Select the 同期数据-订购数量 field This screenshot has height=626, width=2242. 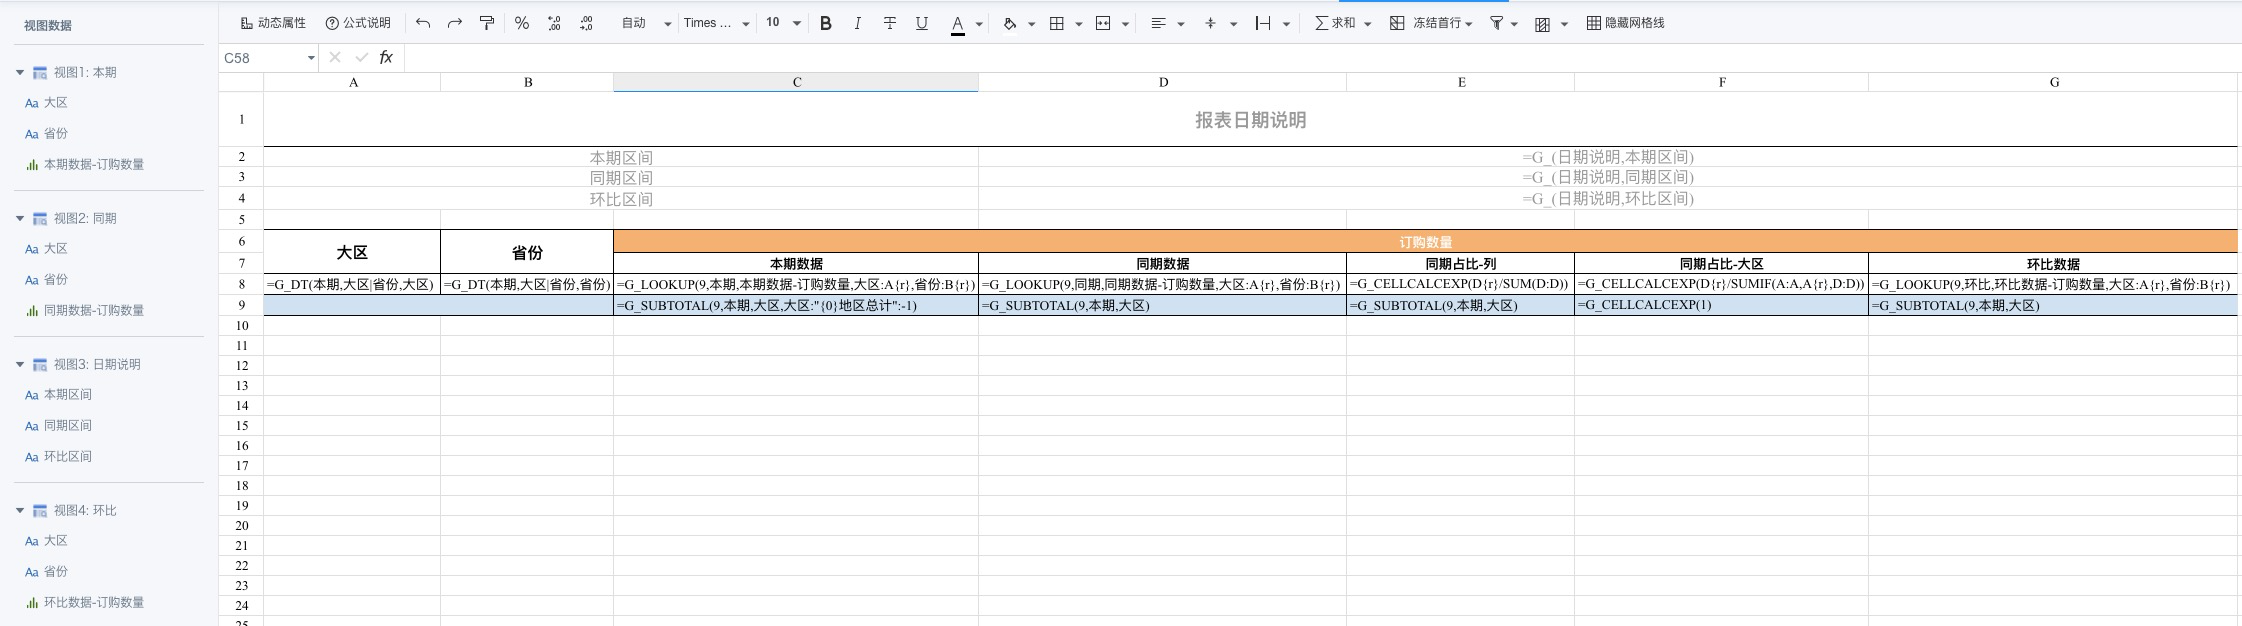(93, 310)
